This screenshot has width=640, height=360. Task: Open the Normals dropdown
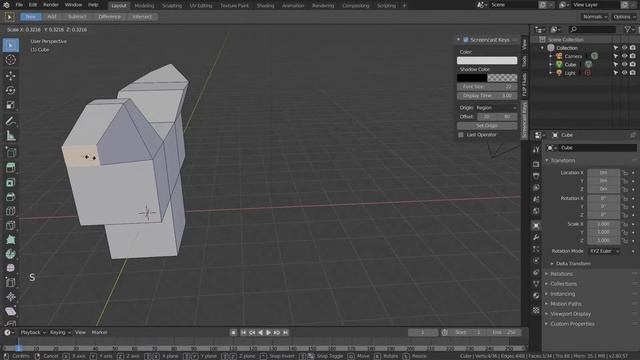(595, 17)
